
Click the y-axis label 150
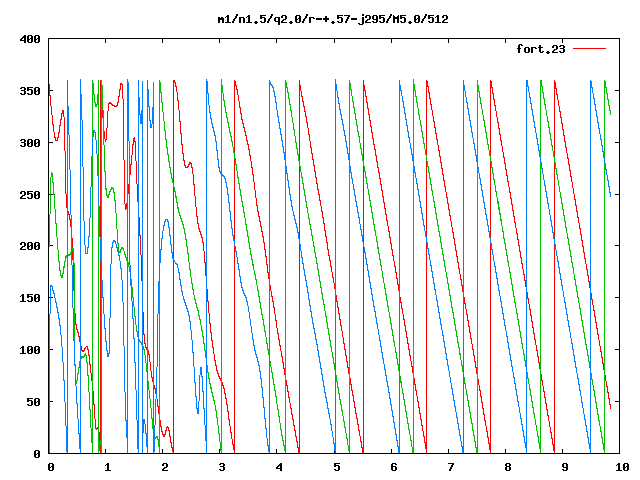[x=30, y=298]
